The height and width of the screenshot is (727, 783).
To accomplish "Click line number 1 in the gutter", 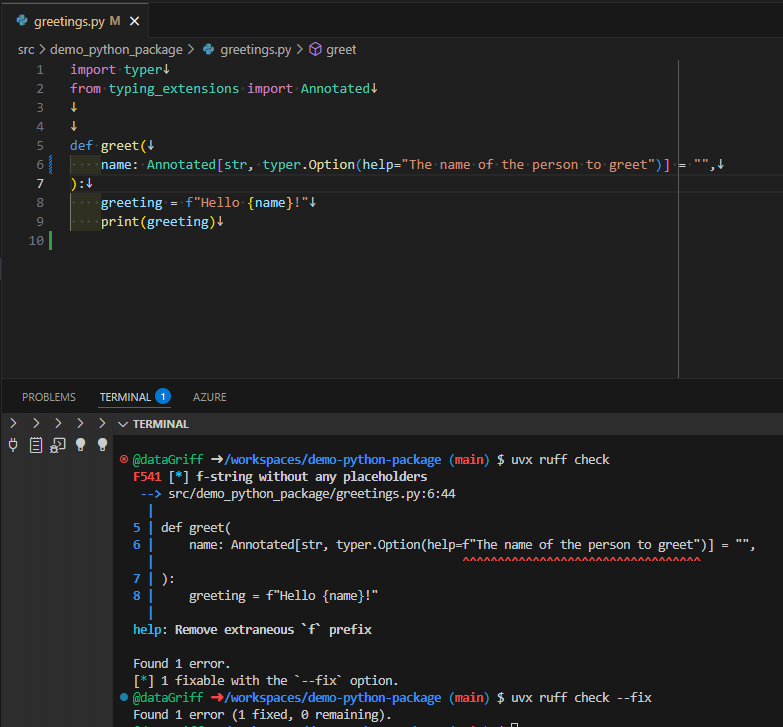I will pyautogui.click(x=40, y=70).
